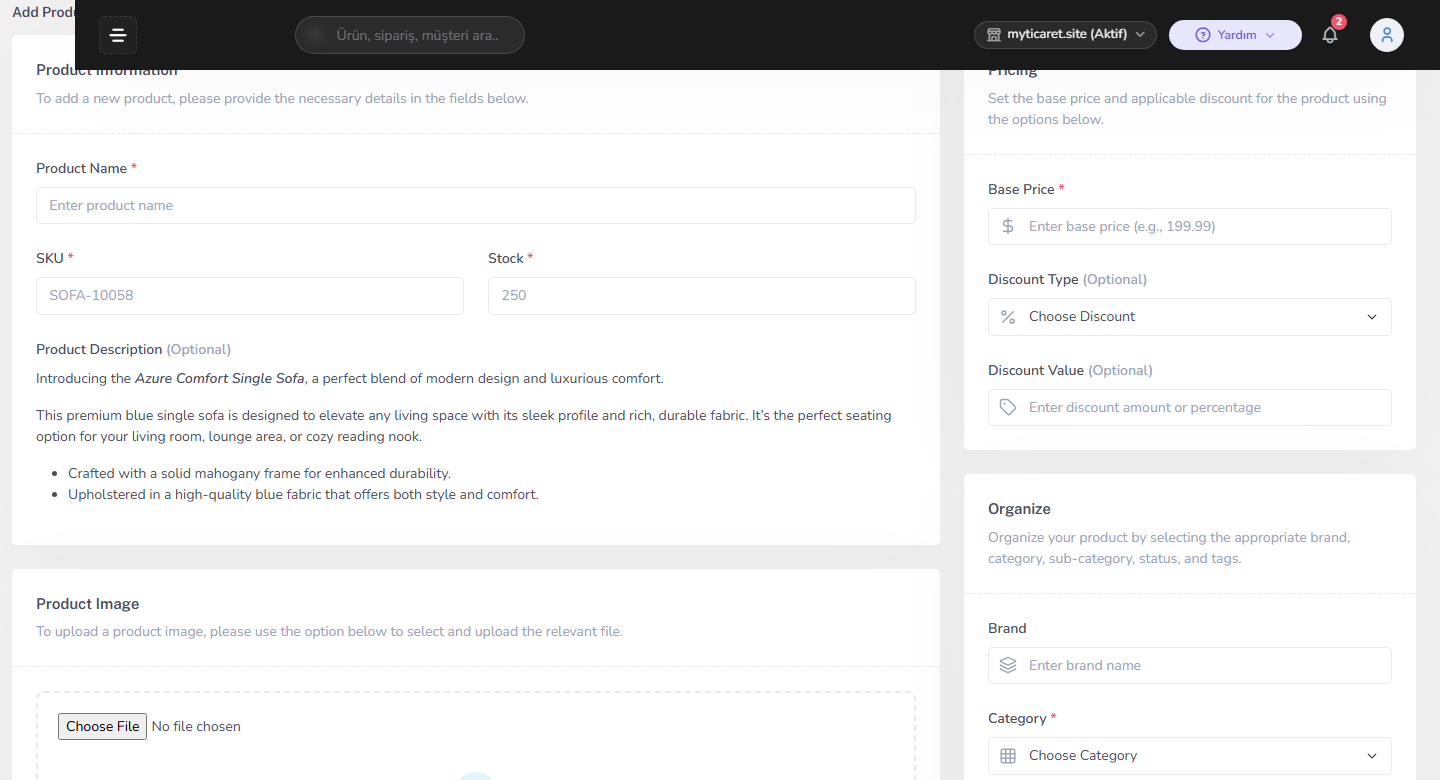
Task: Focus the Product Name input field
Action: [476, 205]
